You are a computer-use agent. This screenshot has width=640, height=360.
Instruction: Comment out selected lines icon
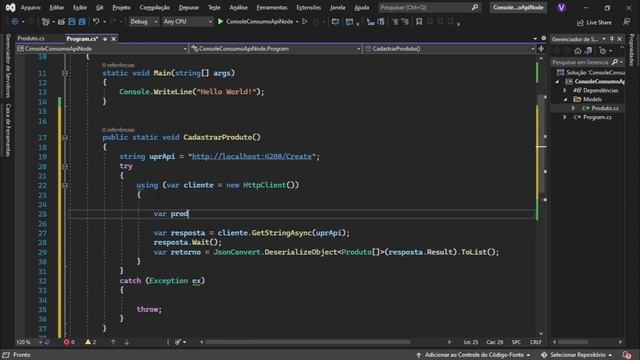click(395, 22)
